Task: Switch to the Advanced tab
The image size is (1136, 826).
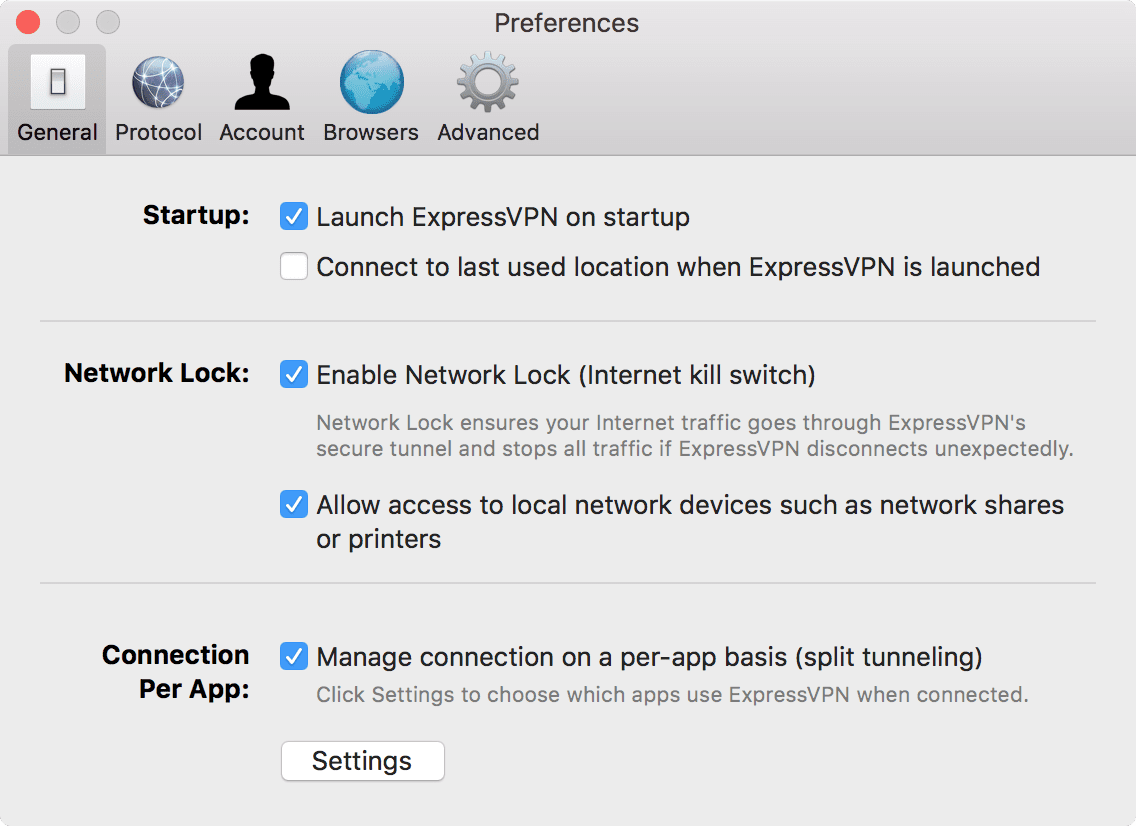Action: point(487,97)
